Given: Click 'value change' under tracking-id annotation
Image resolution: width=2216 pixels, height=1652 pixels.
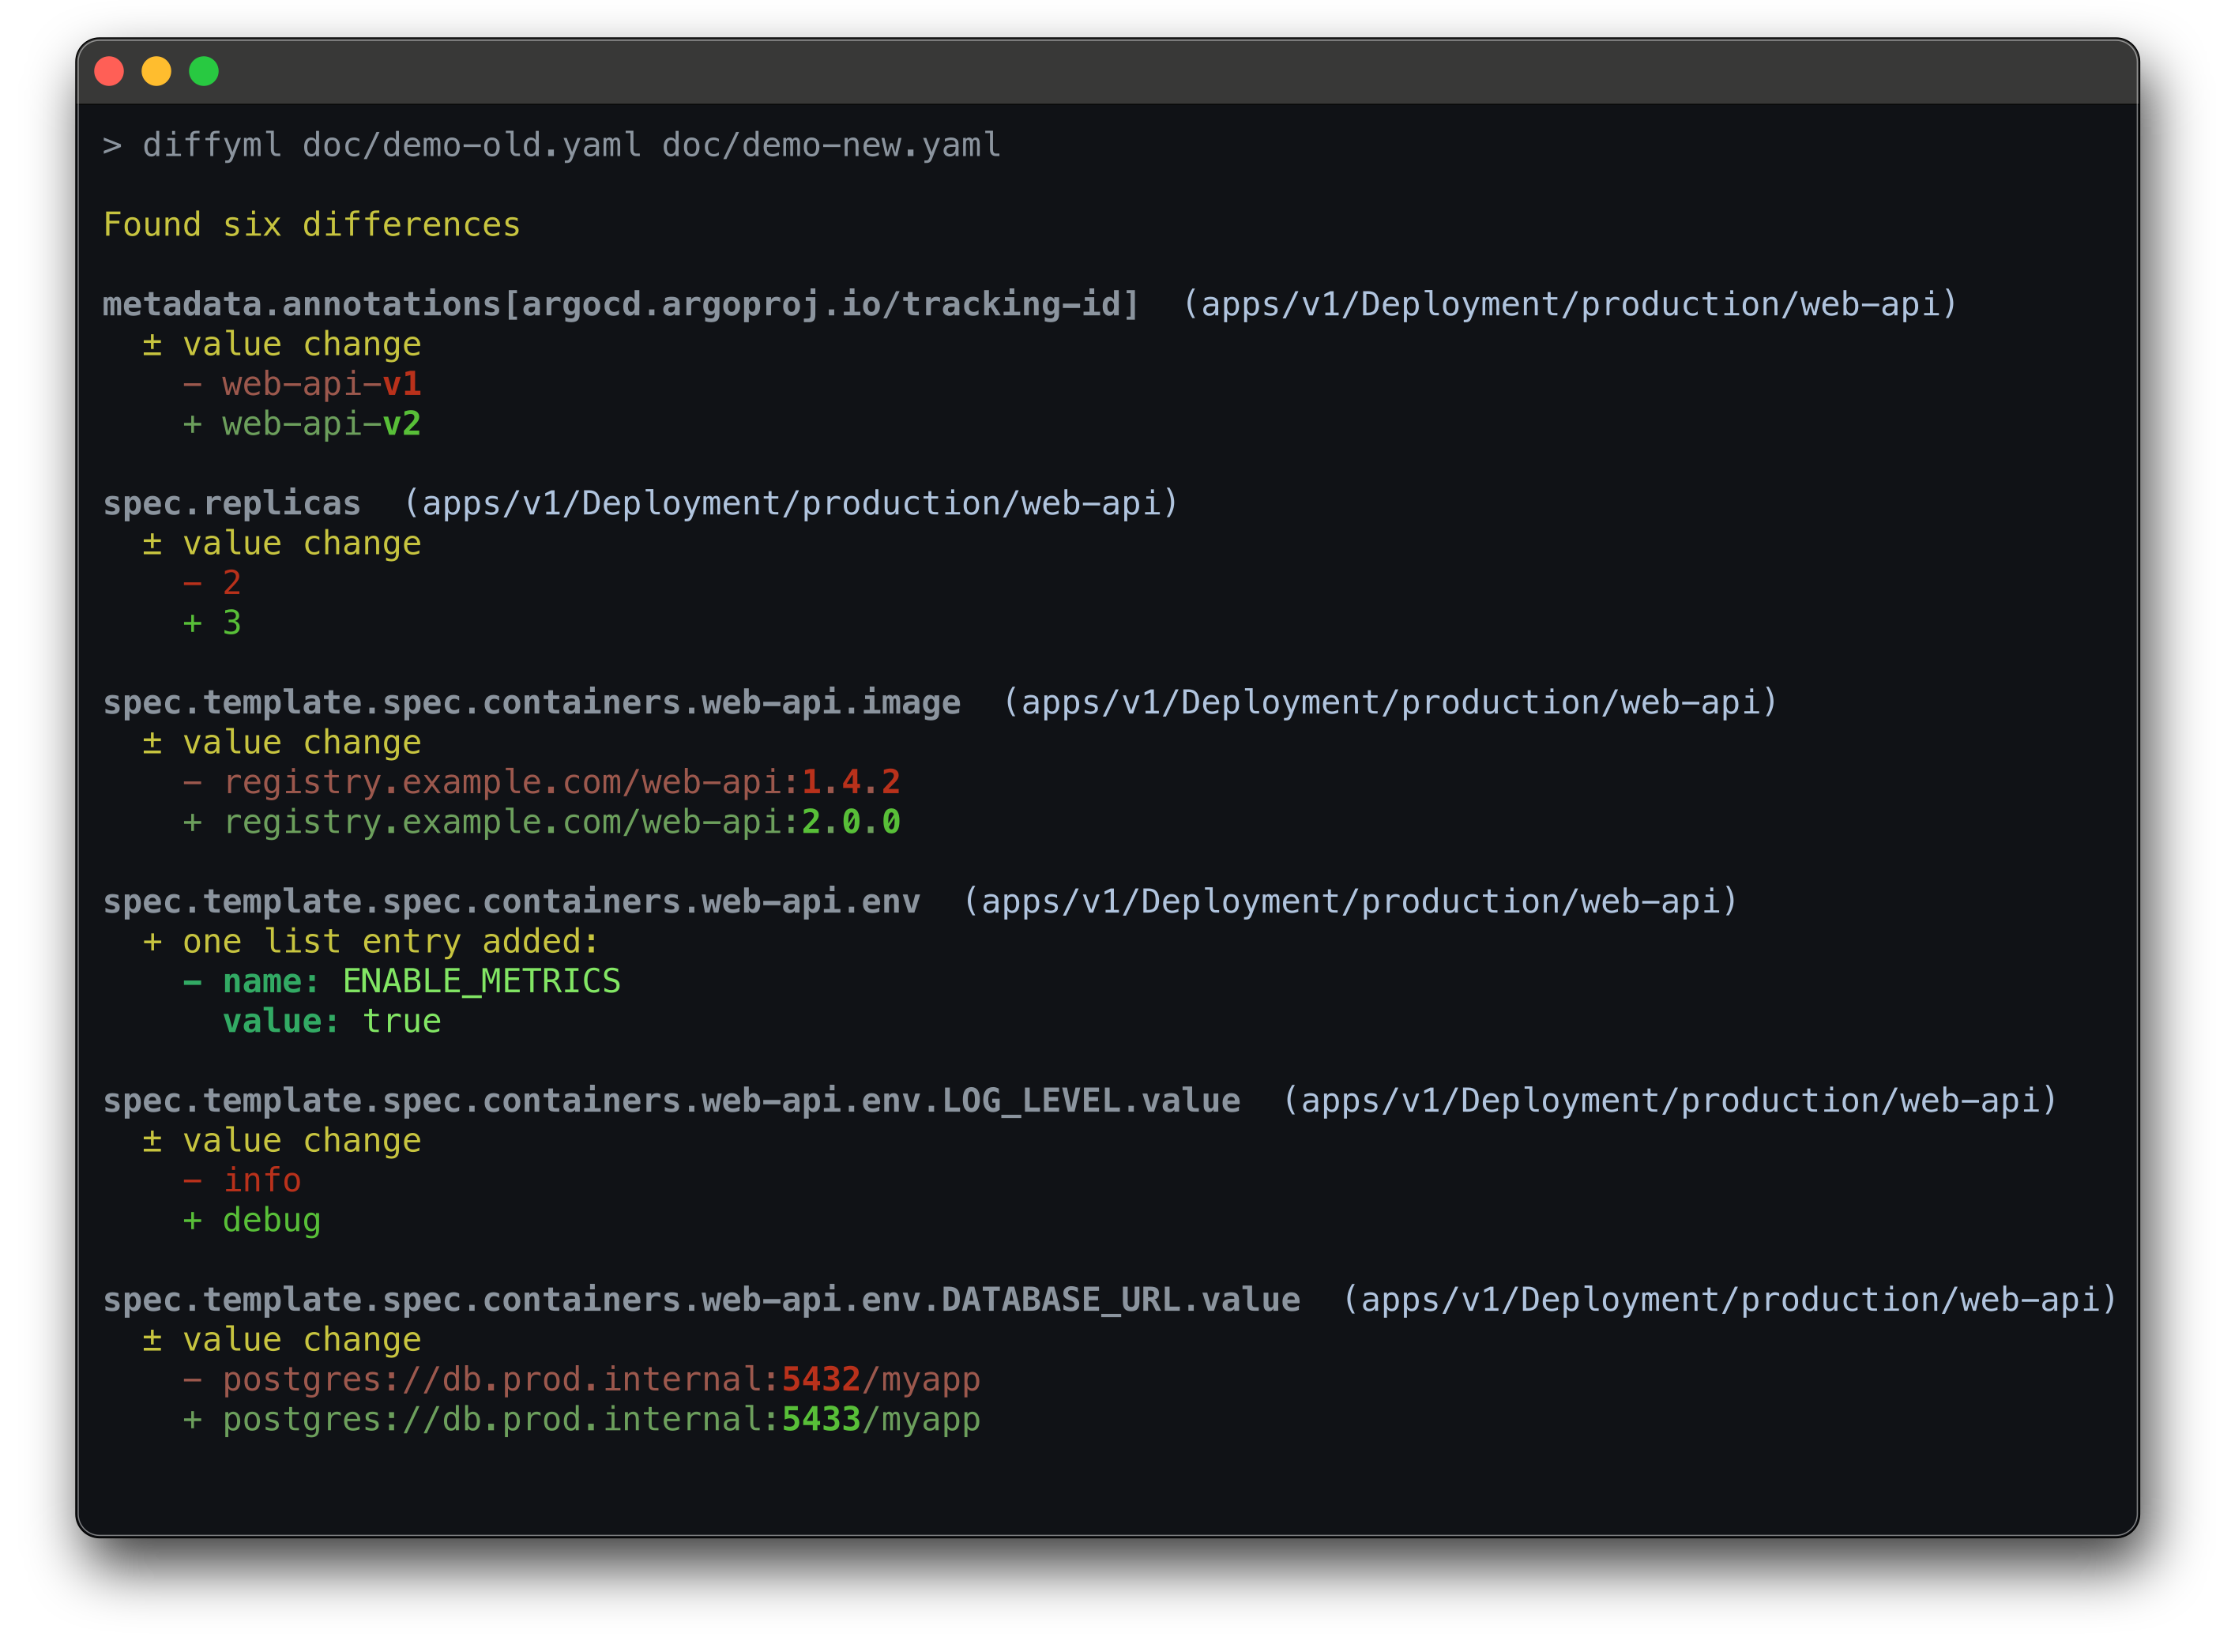Looking at the screenshot, I should pos(302,345).
